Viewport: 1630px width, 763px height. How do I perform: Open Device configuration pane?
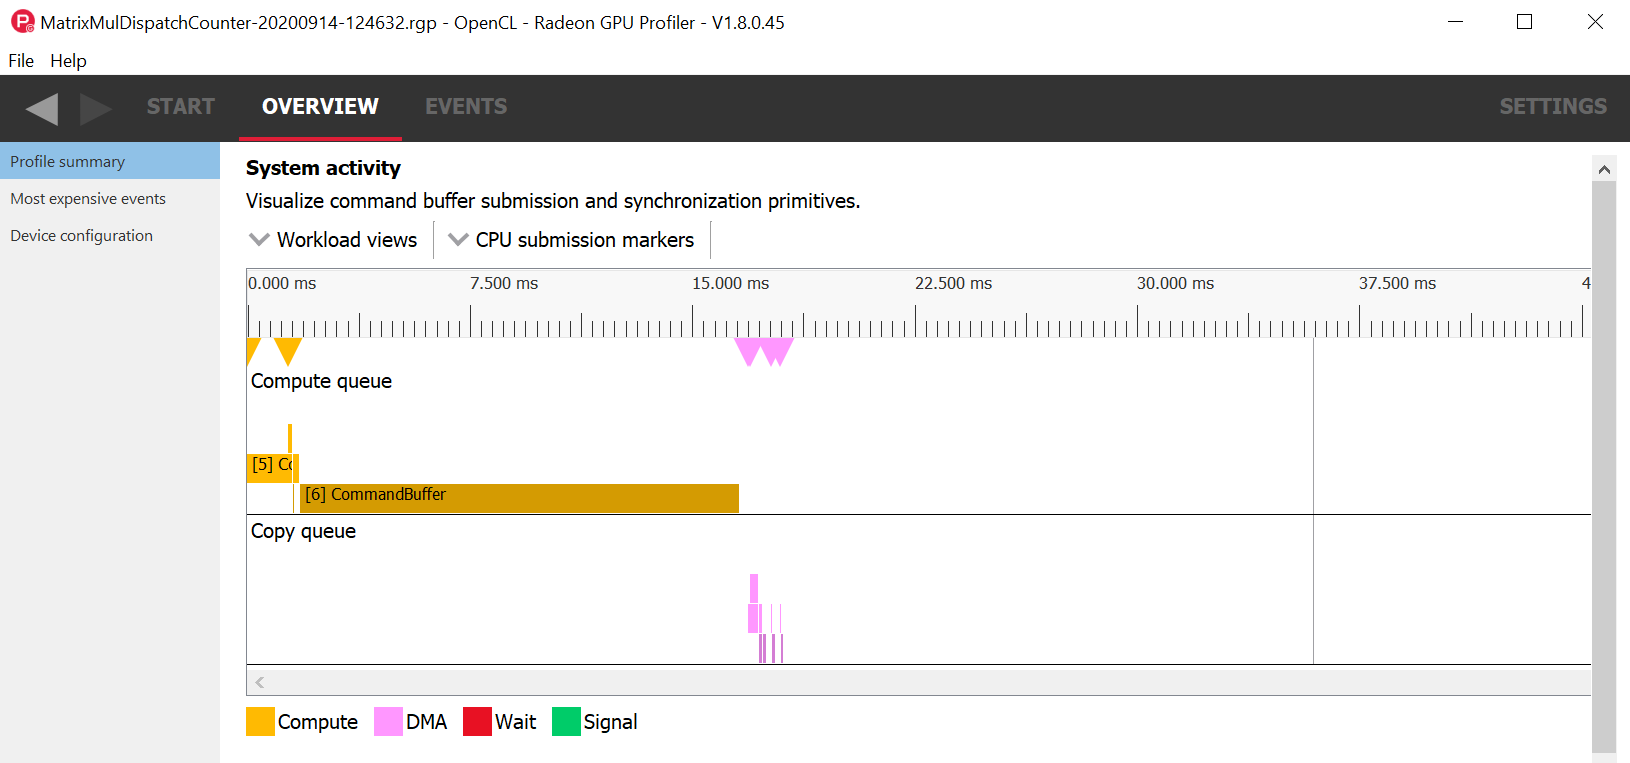click(x=82, y=236)
